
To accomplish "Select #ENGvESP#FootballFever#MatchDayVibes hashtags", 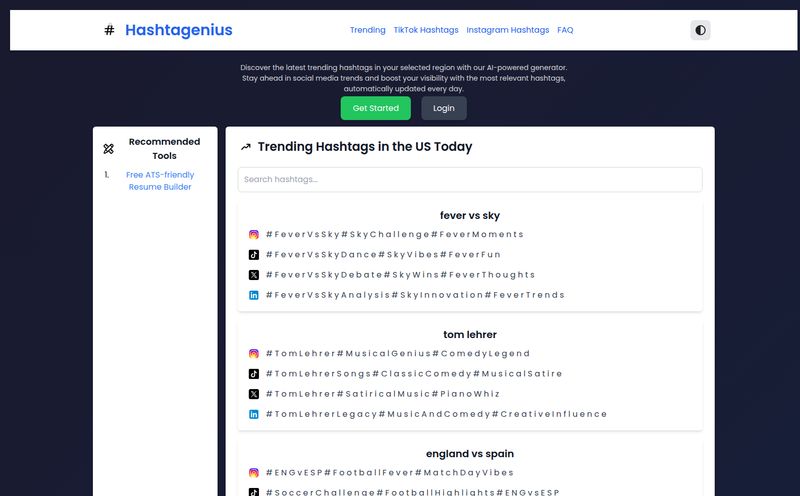I will point(390,473).
